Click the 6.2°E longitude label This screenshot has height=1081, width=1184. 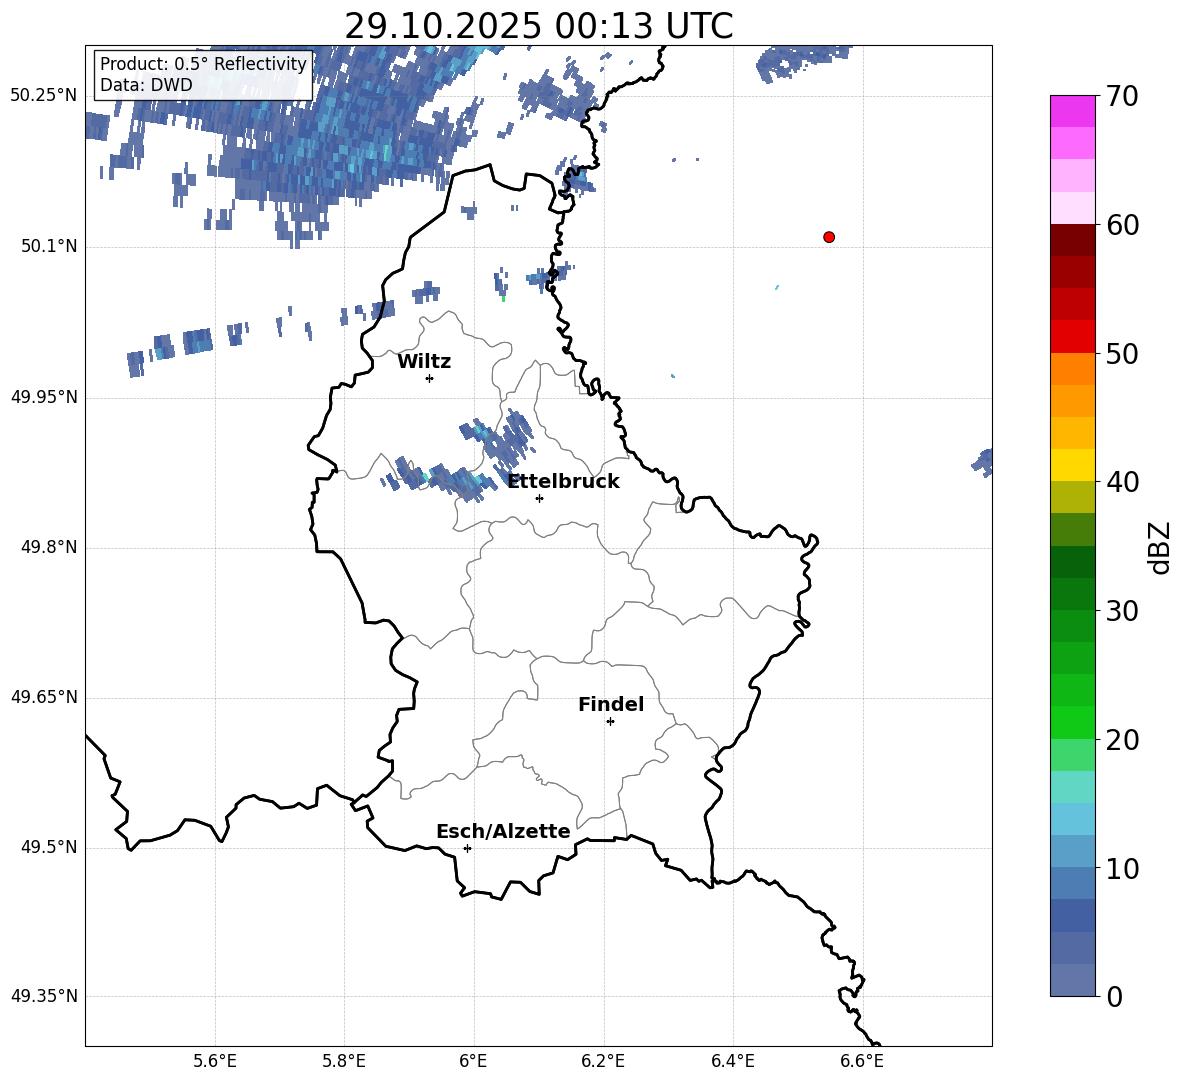603,1061
